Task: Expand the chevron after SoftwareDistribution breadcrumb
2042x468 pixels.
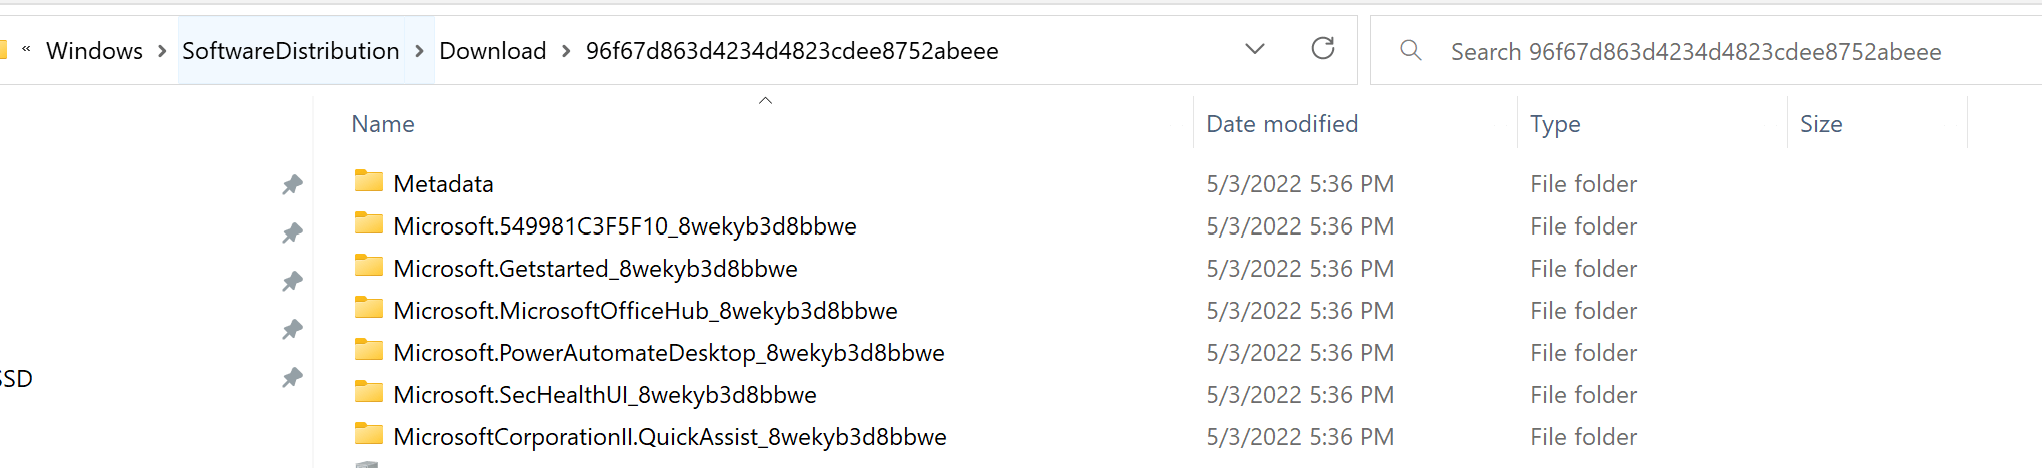Action: (419, 51)
